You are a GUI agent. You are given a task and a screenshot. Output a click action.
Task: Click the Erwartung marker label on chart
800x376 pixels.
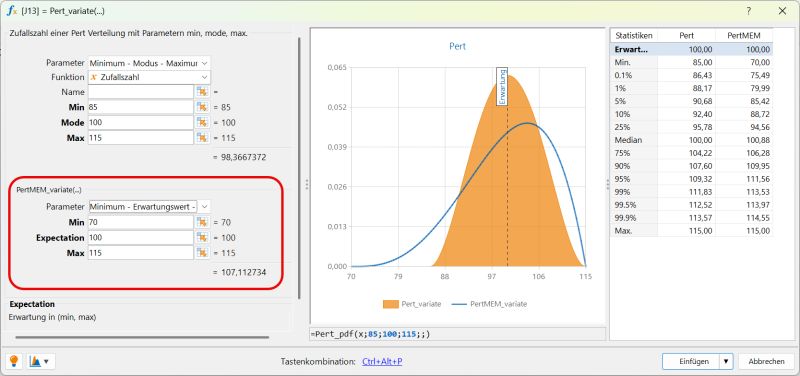coord(503,86)
